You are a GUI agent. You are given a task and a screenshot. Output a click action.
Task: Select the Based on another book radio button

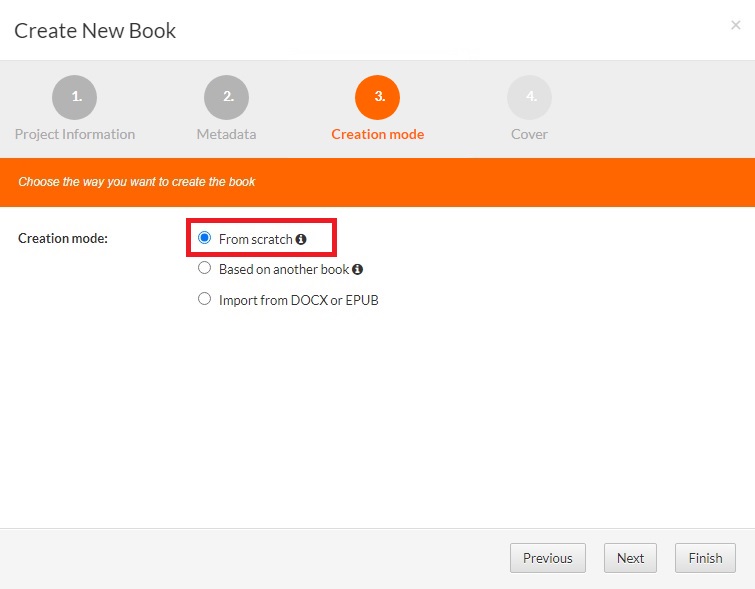205,268
